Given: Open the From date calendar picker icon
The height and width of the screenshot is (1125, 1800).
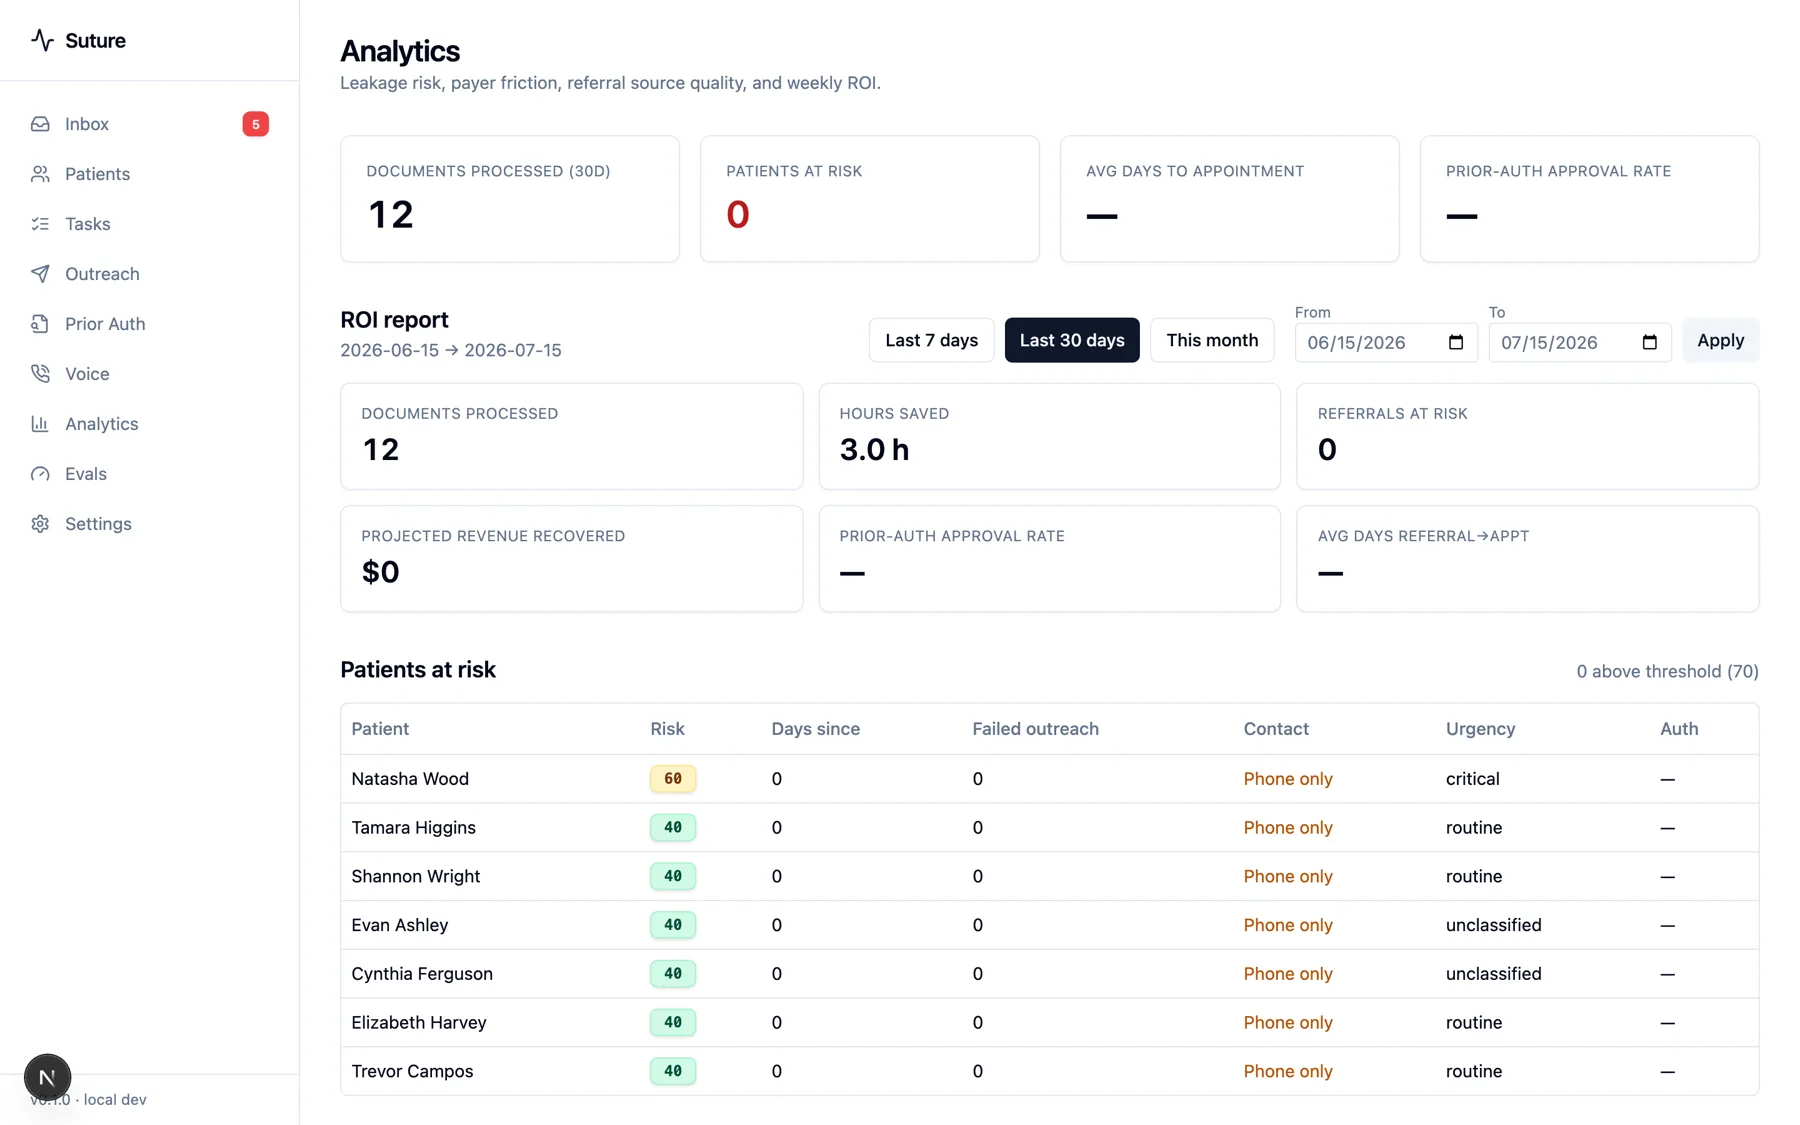Looking at the screenshot, I should click(1456, 342).
